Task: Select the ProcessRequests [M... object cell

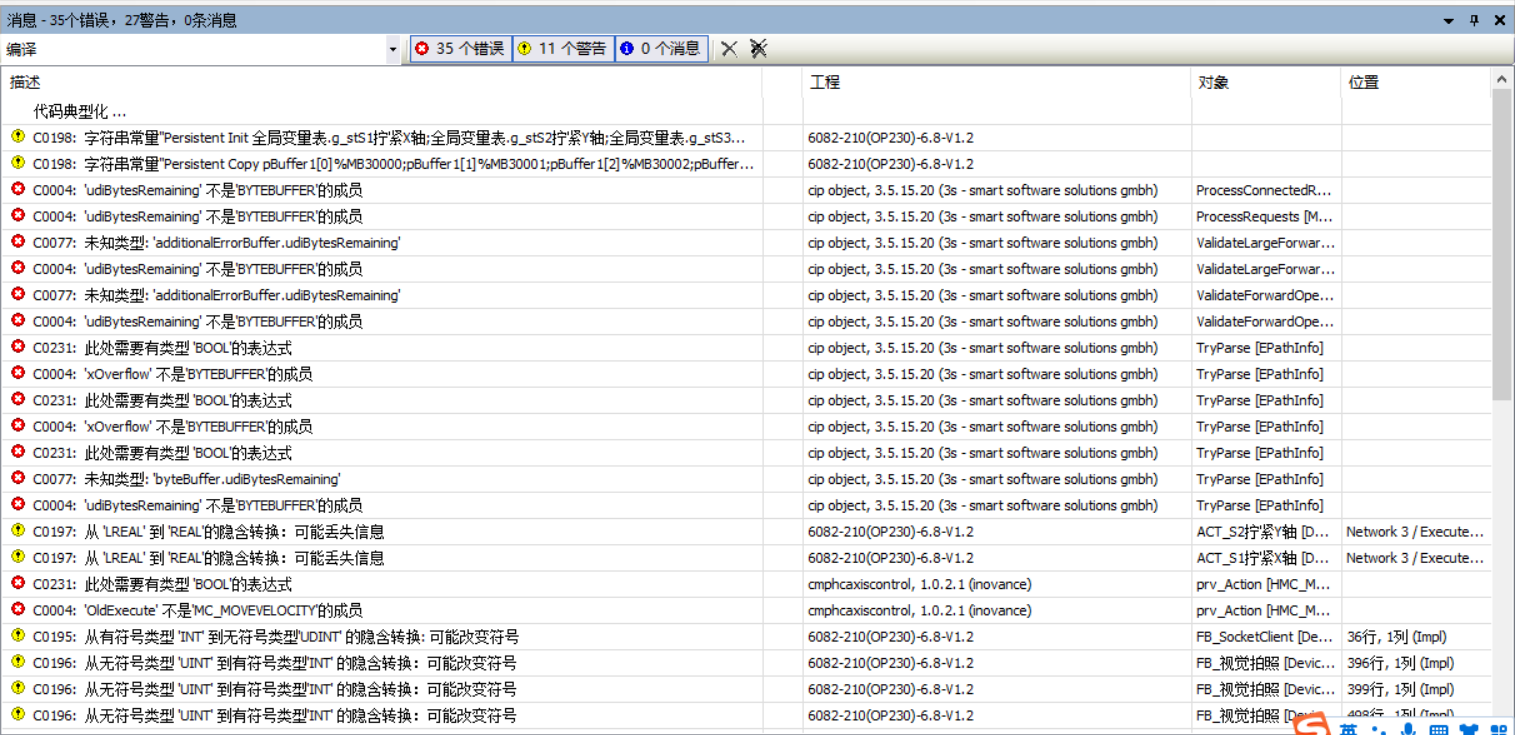Action: click(1265, 216)
